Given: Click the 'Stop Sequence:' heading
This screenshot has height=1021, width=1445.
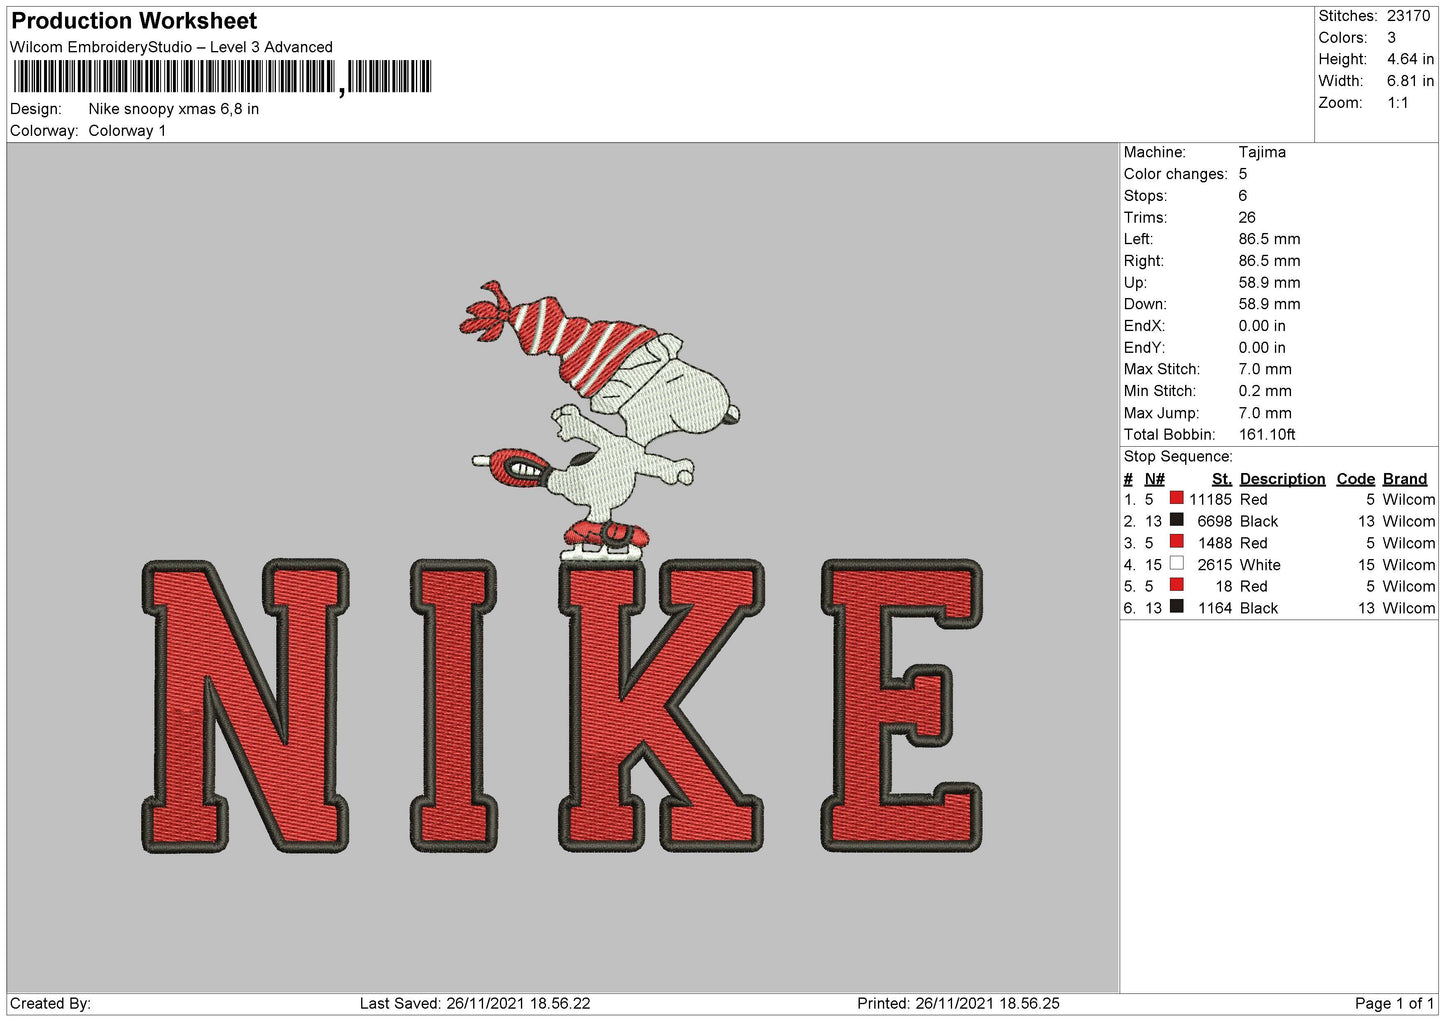Looking at the screenshot, I should [x=1178, y=457].
